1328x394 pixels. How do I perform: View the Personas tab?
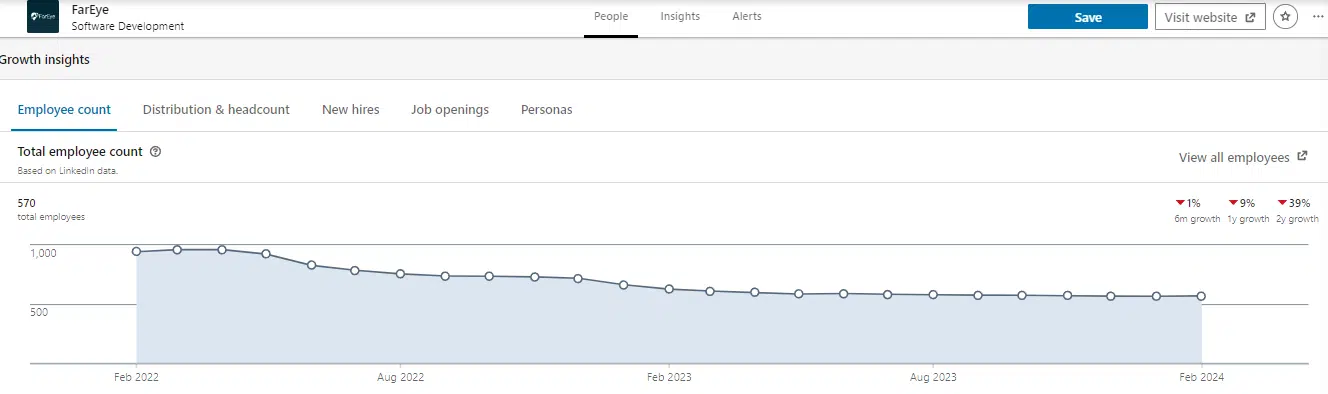547,110
